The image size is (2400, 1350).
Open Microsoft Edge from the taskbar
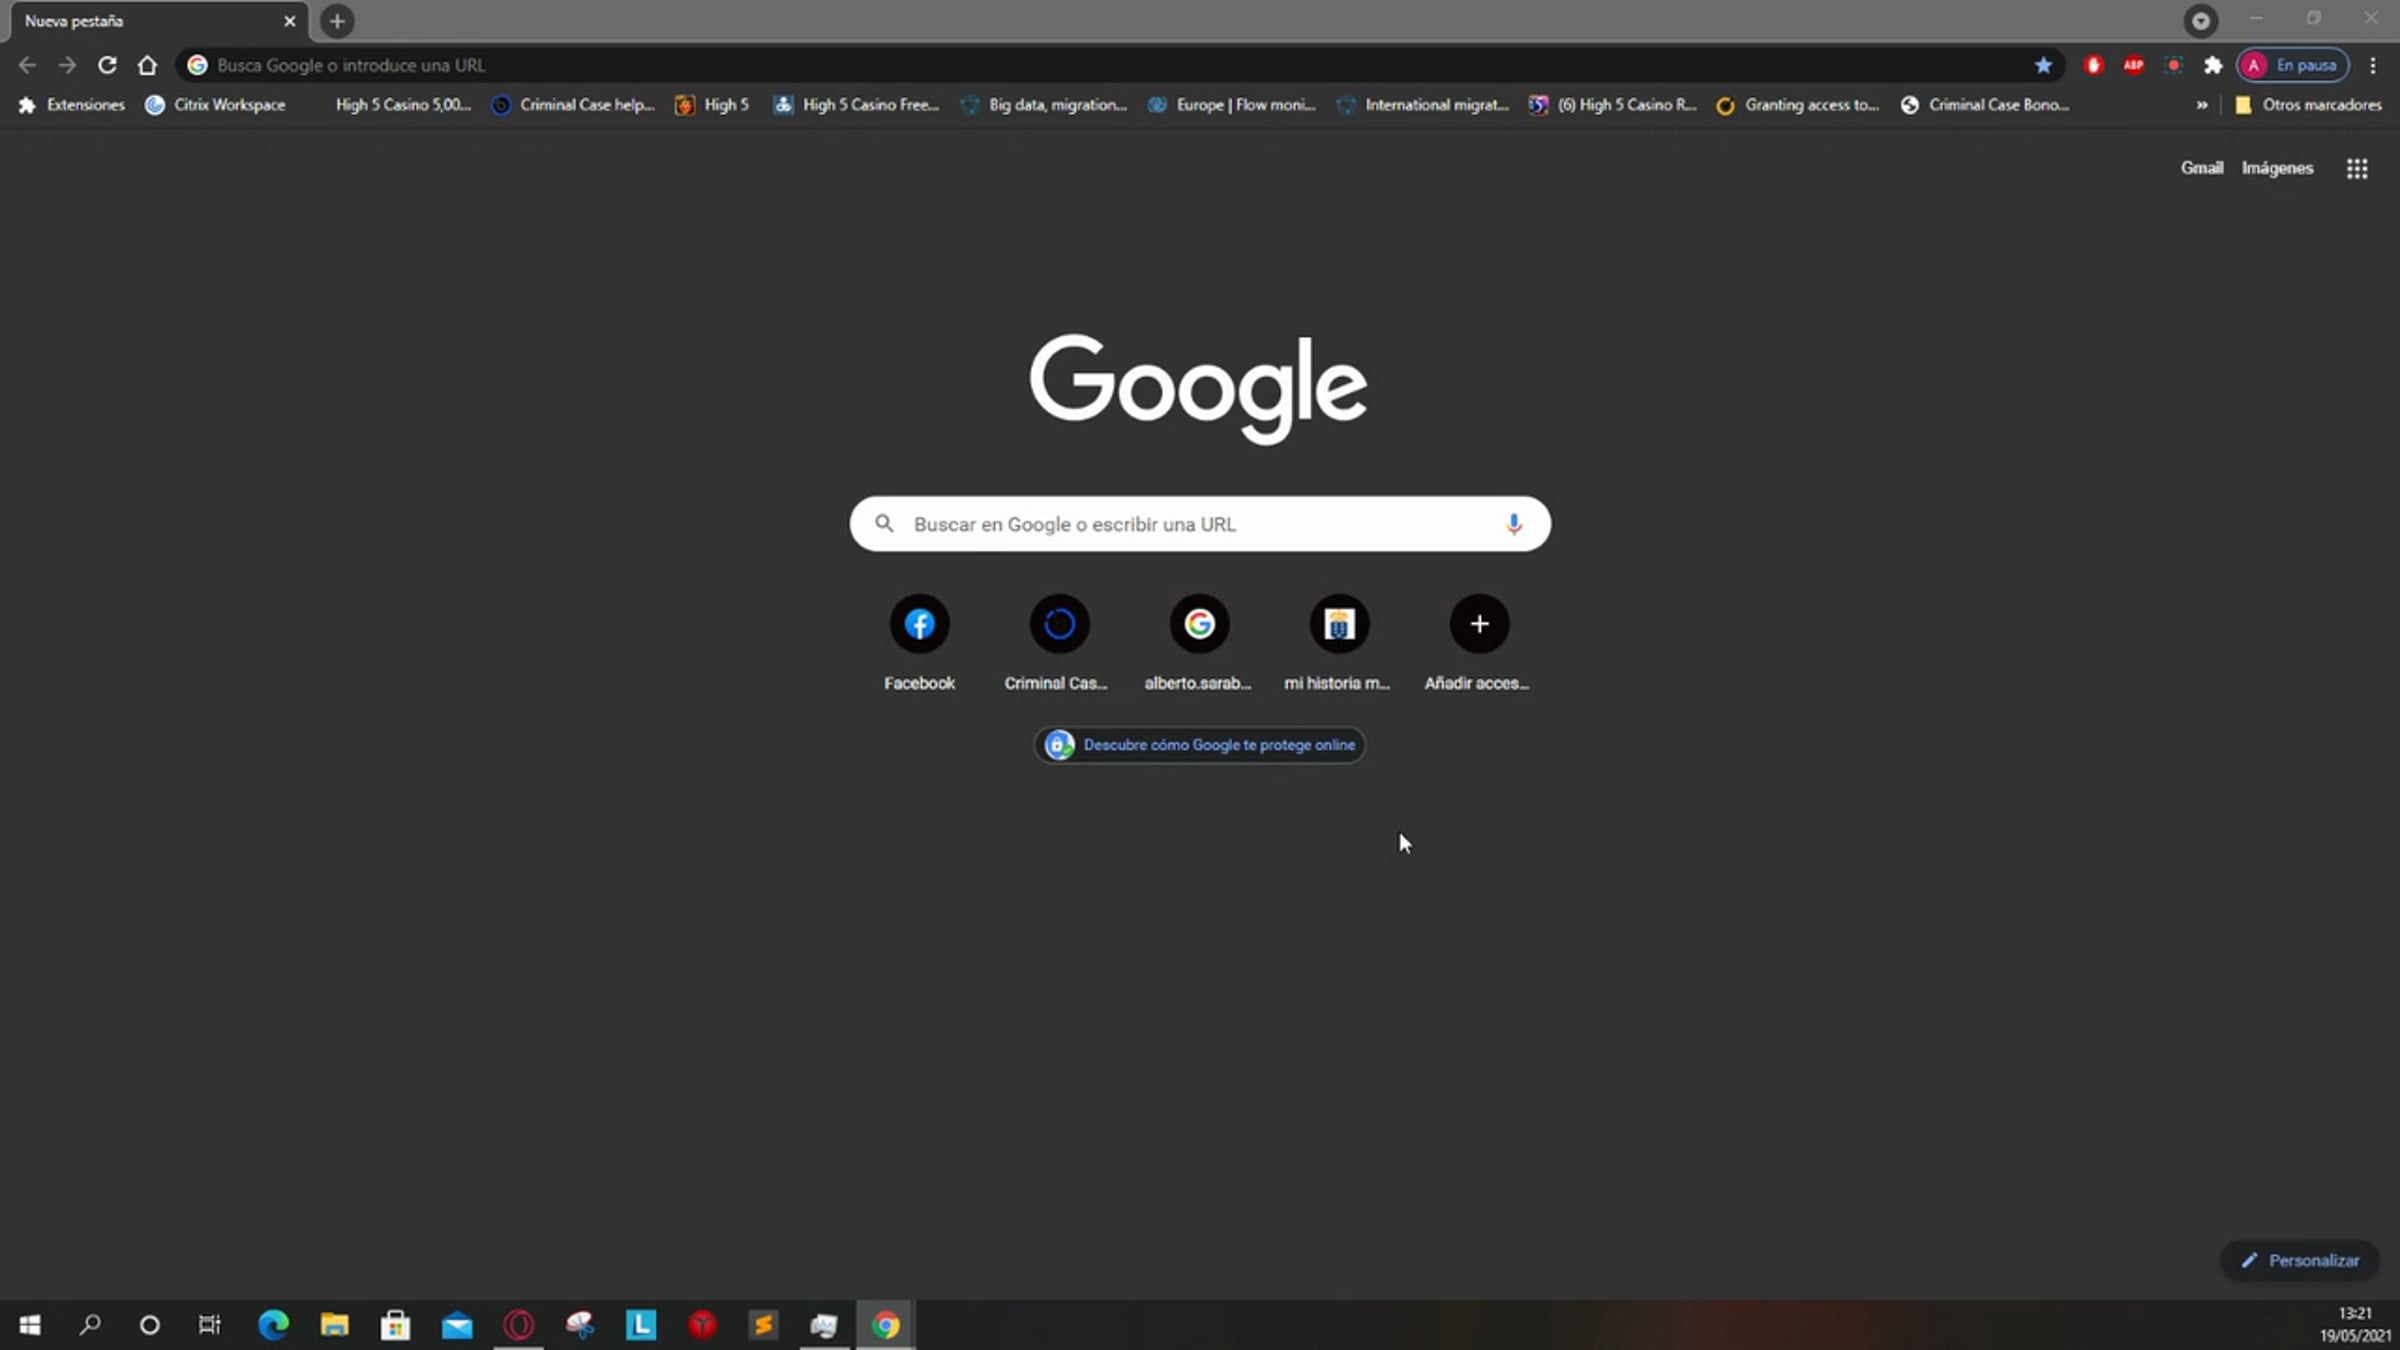[273, 1325]
